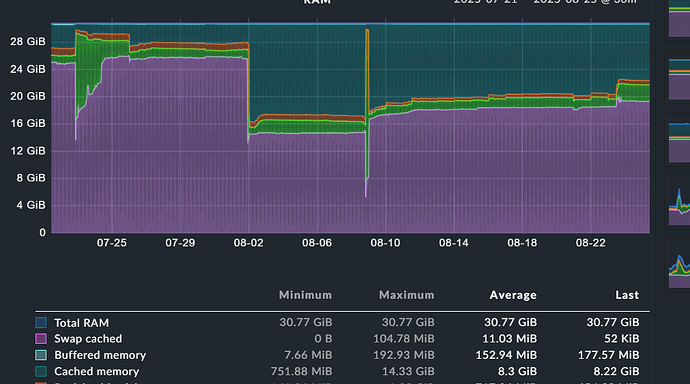Click the 08-10 date label on the x-axis
The width and height of the screenshot is (690, 384).
click(385, 243)
